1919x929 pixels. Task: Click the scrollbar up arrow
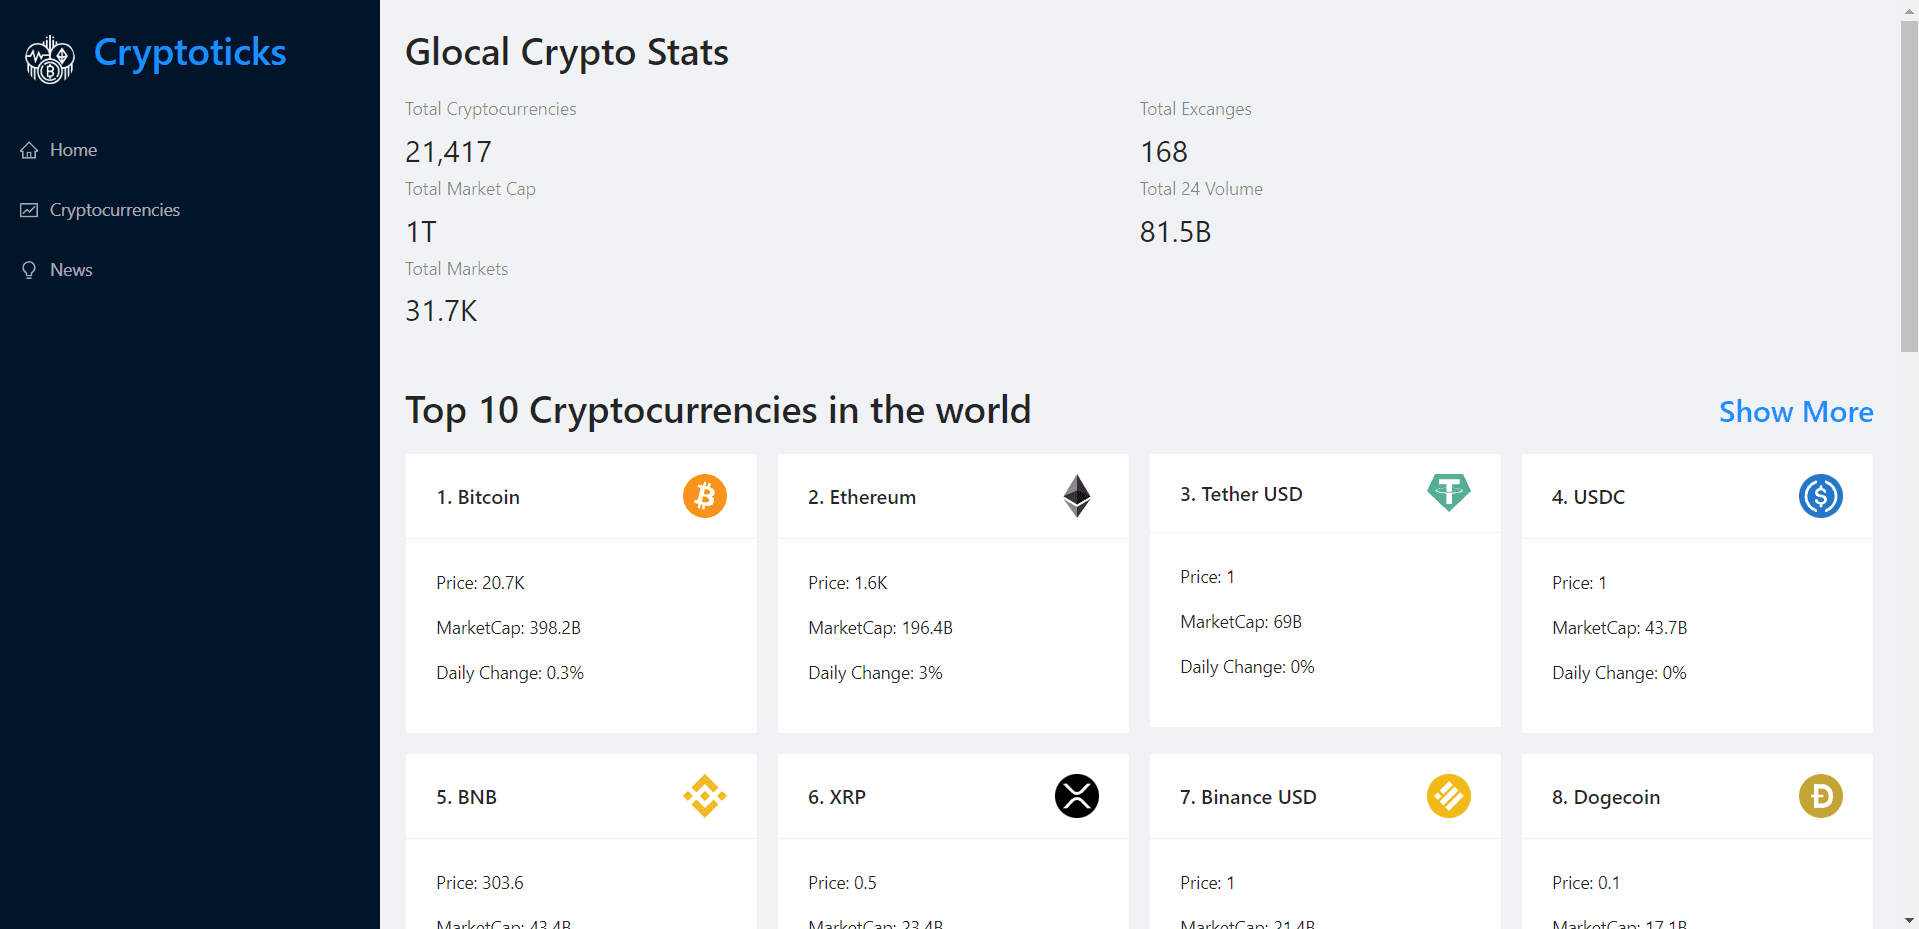tap(1909, 9)
